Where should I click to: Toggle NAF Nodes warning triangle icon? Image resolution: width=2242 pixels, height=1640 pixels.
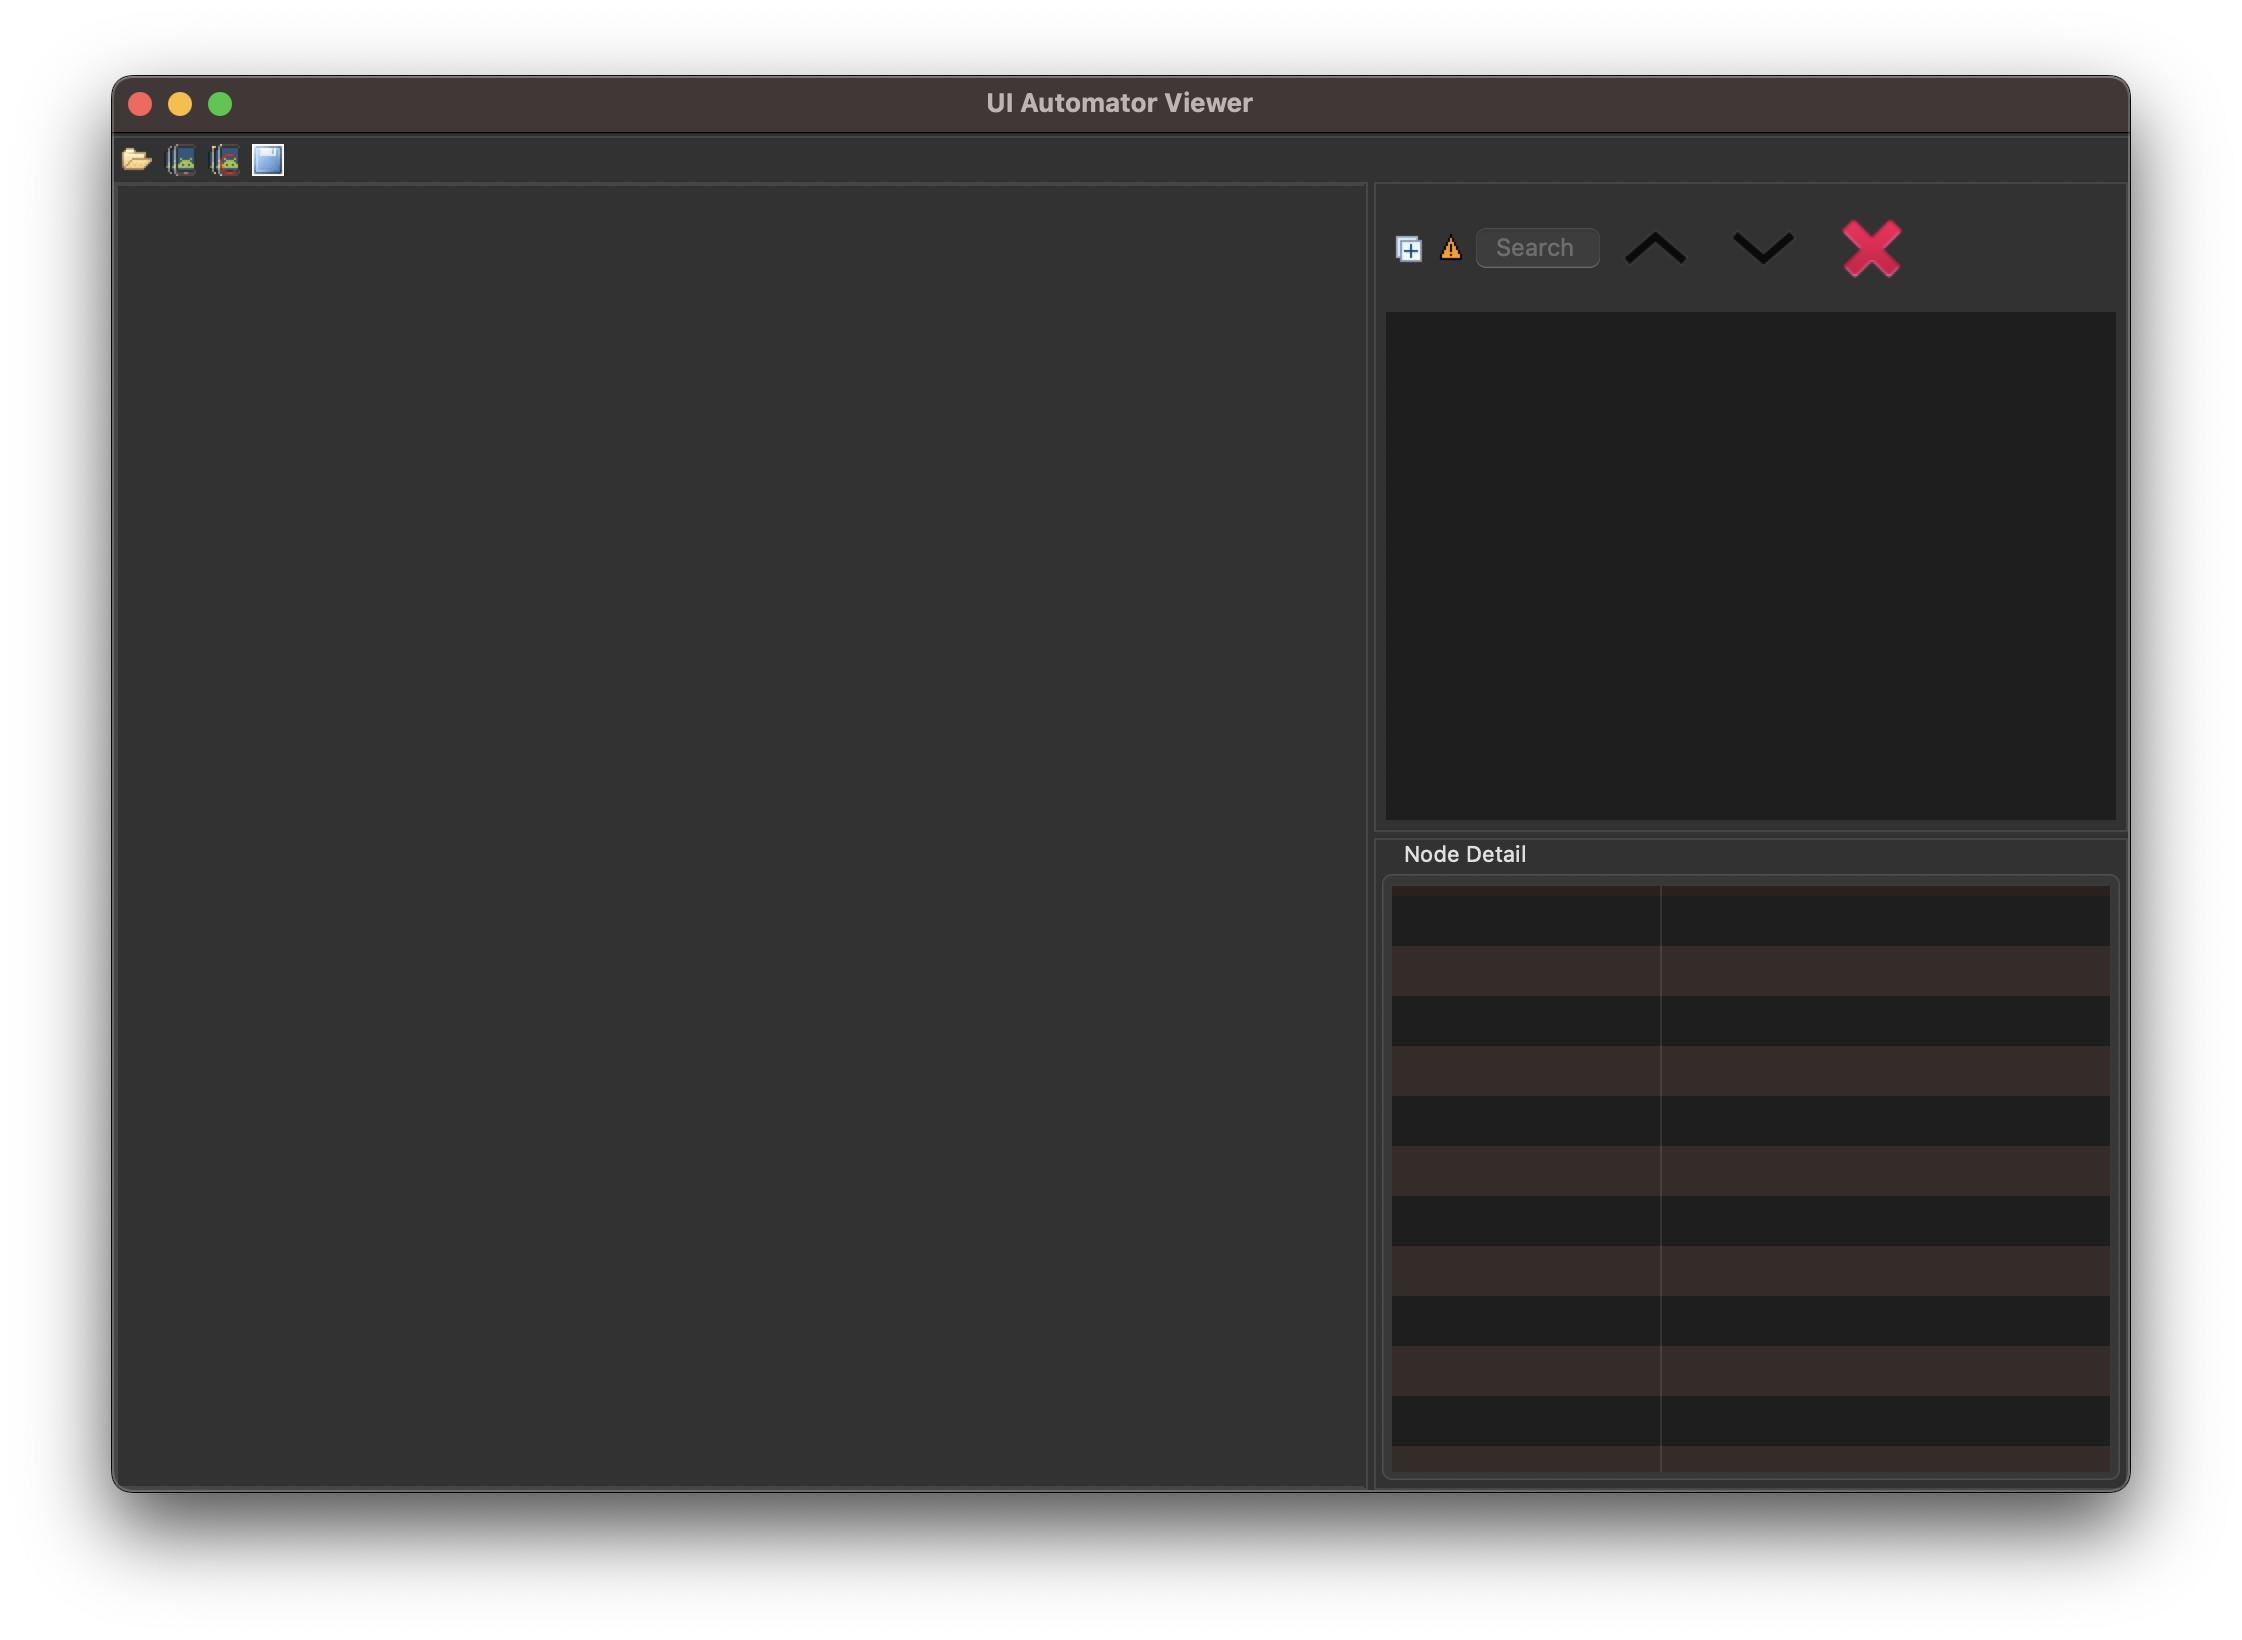[x=1450, y=248]
